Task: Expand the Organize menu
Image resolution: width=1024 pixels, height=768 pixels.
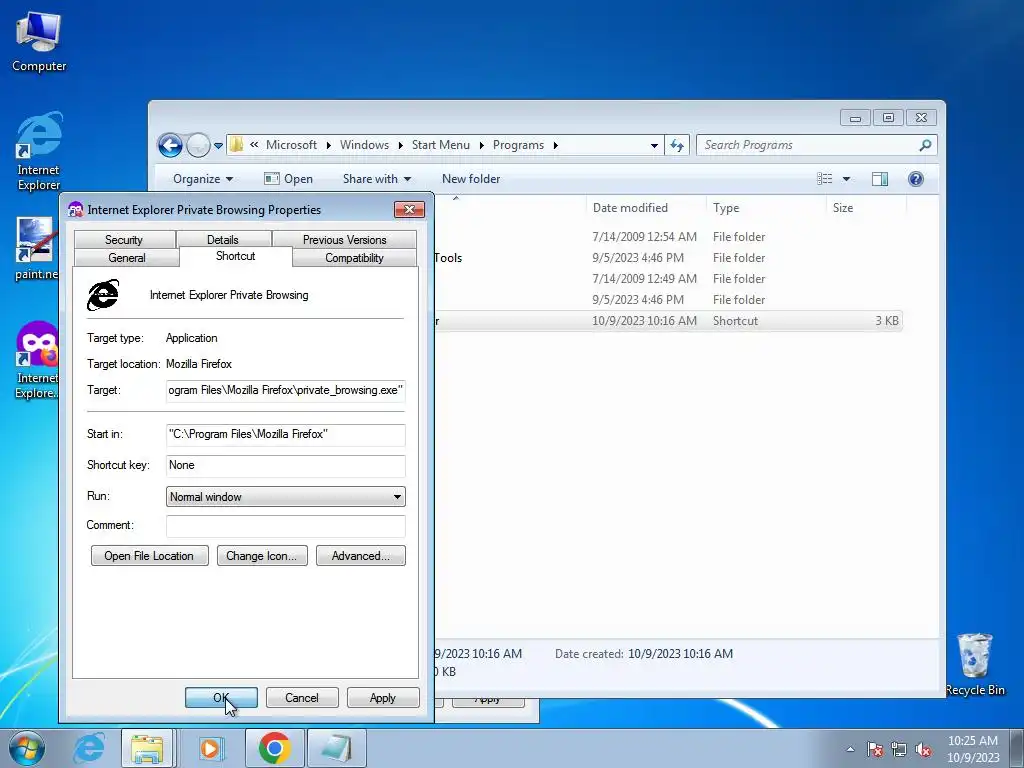Action: pos(202,179)
